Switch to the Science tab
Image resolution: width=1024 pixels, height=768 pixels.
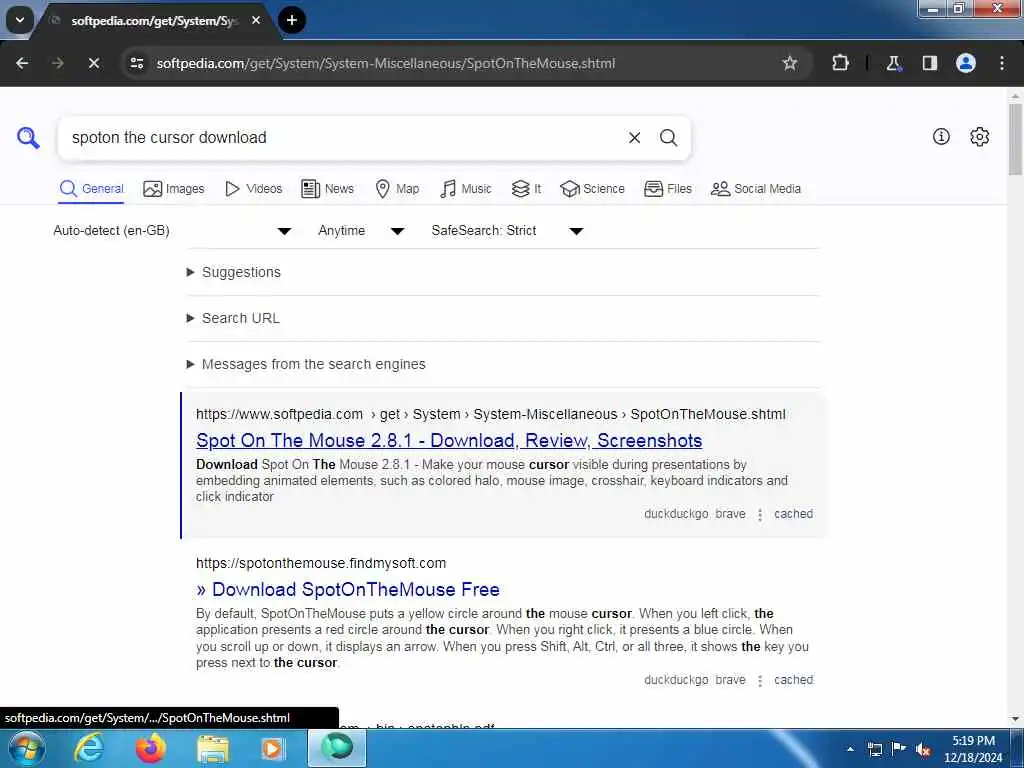click(x=592, y=189)
